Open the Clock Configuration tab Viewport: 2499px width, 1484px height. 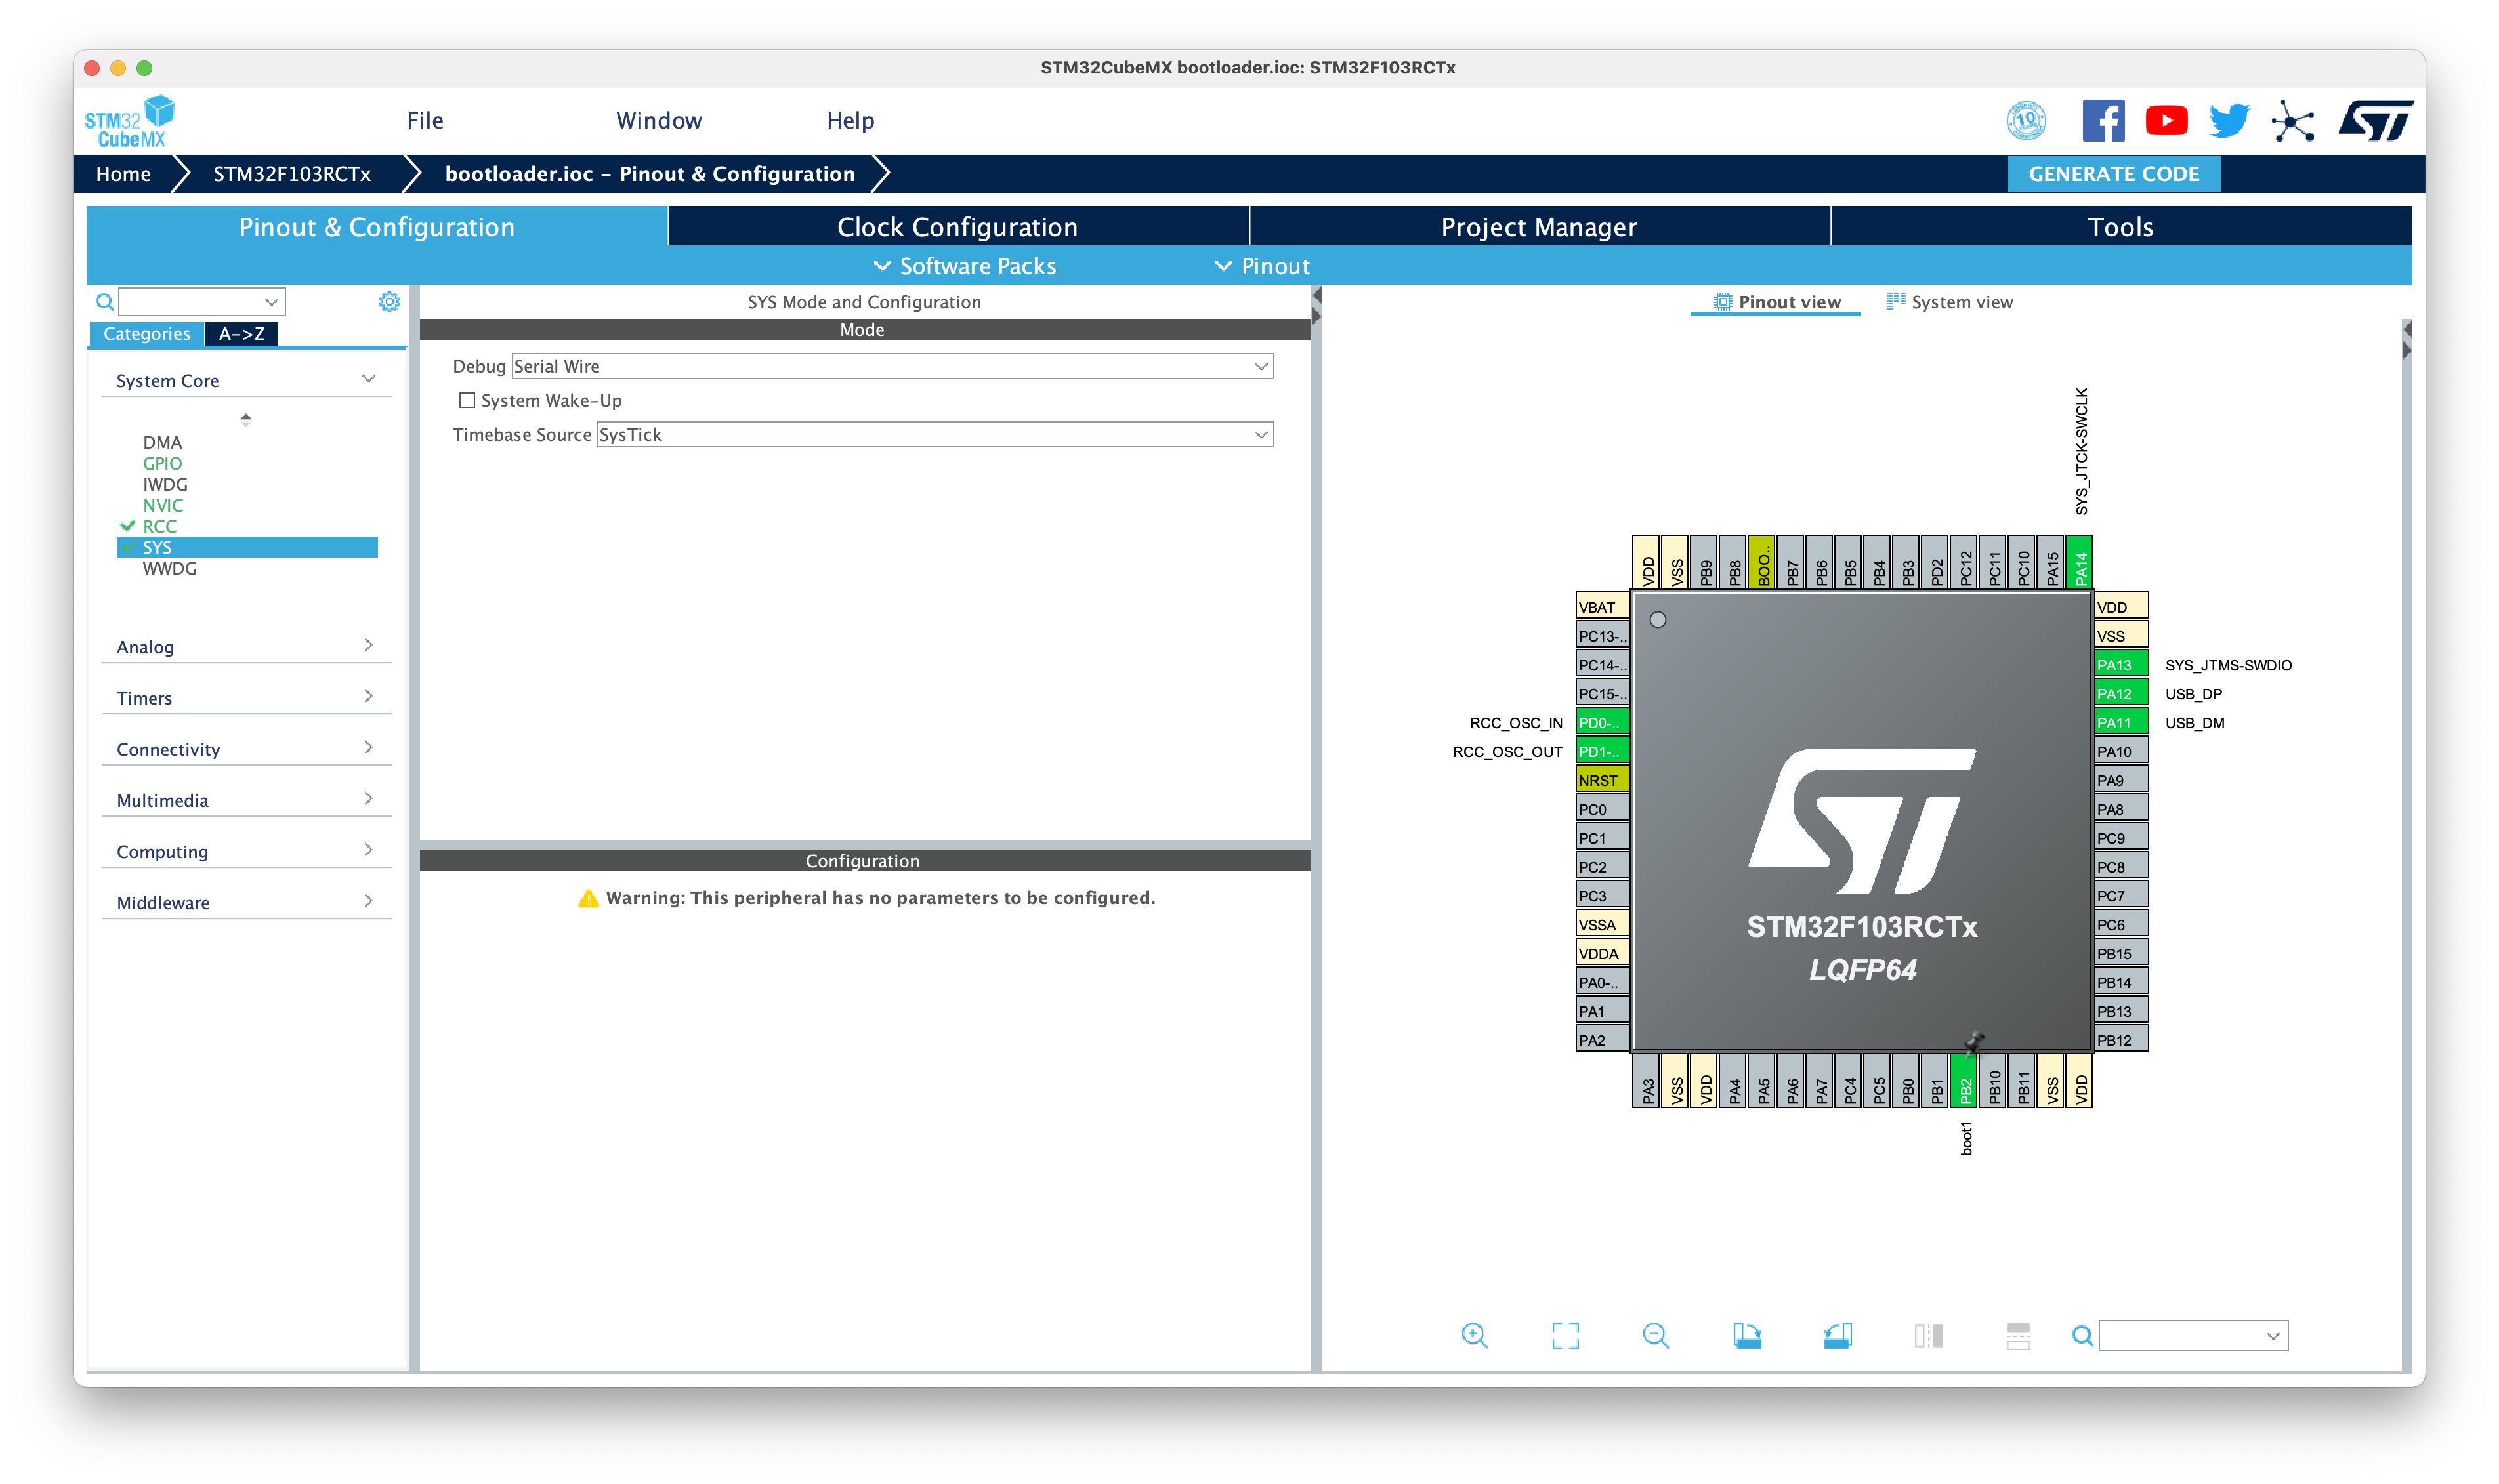pos(957,227)
